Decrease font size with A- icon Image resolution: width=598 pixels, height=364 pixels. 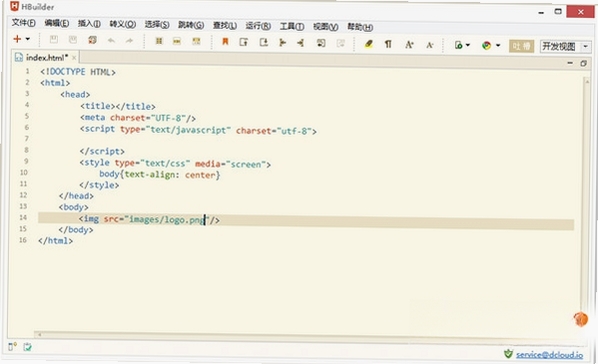click(x=429, y=45)
